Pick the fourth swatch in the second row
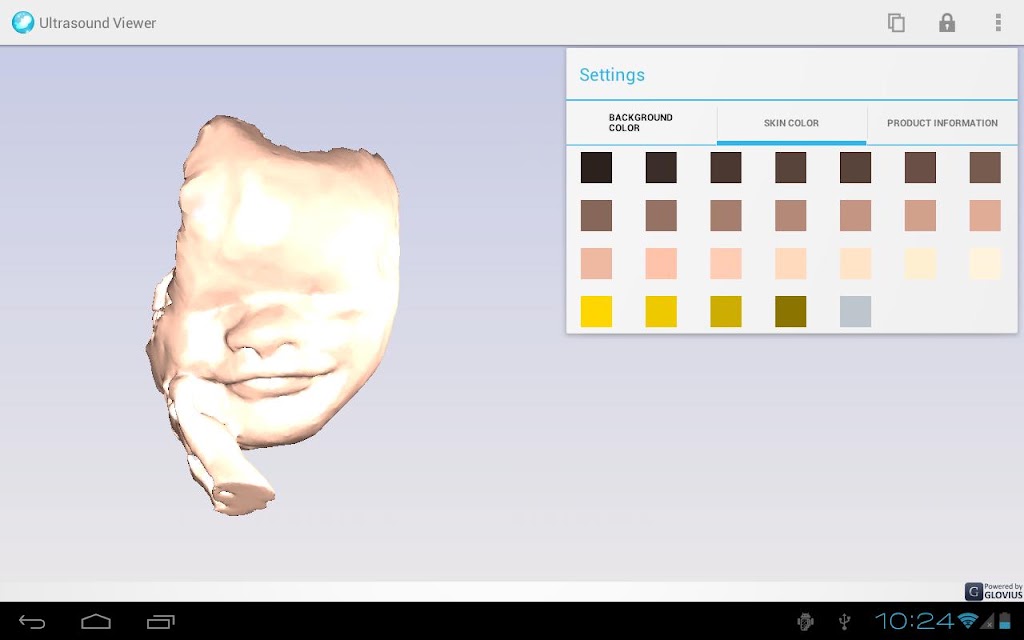1024x640 pixels. [790, 216]
